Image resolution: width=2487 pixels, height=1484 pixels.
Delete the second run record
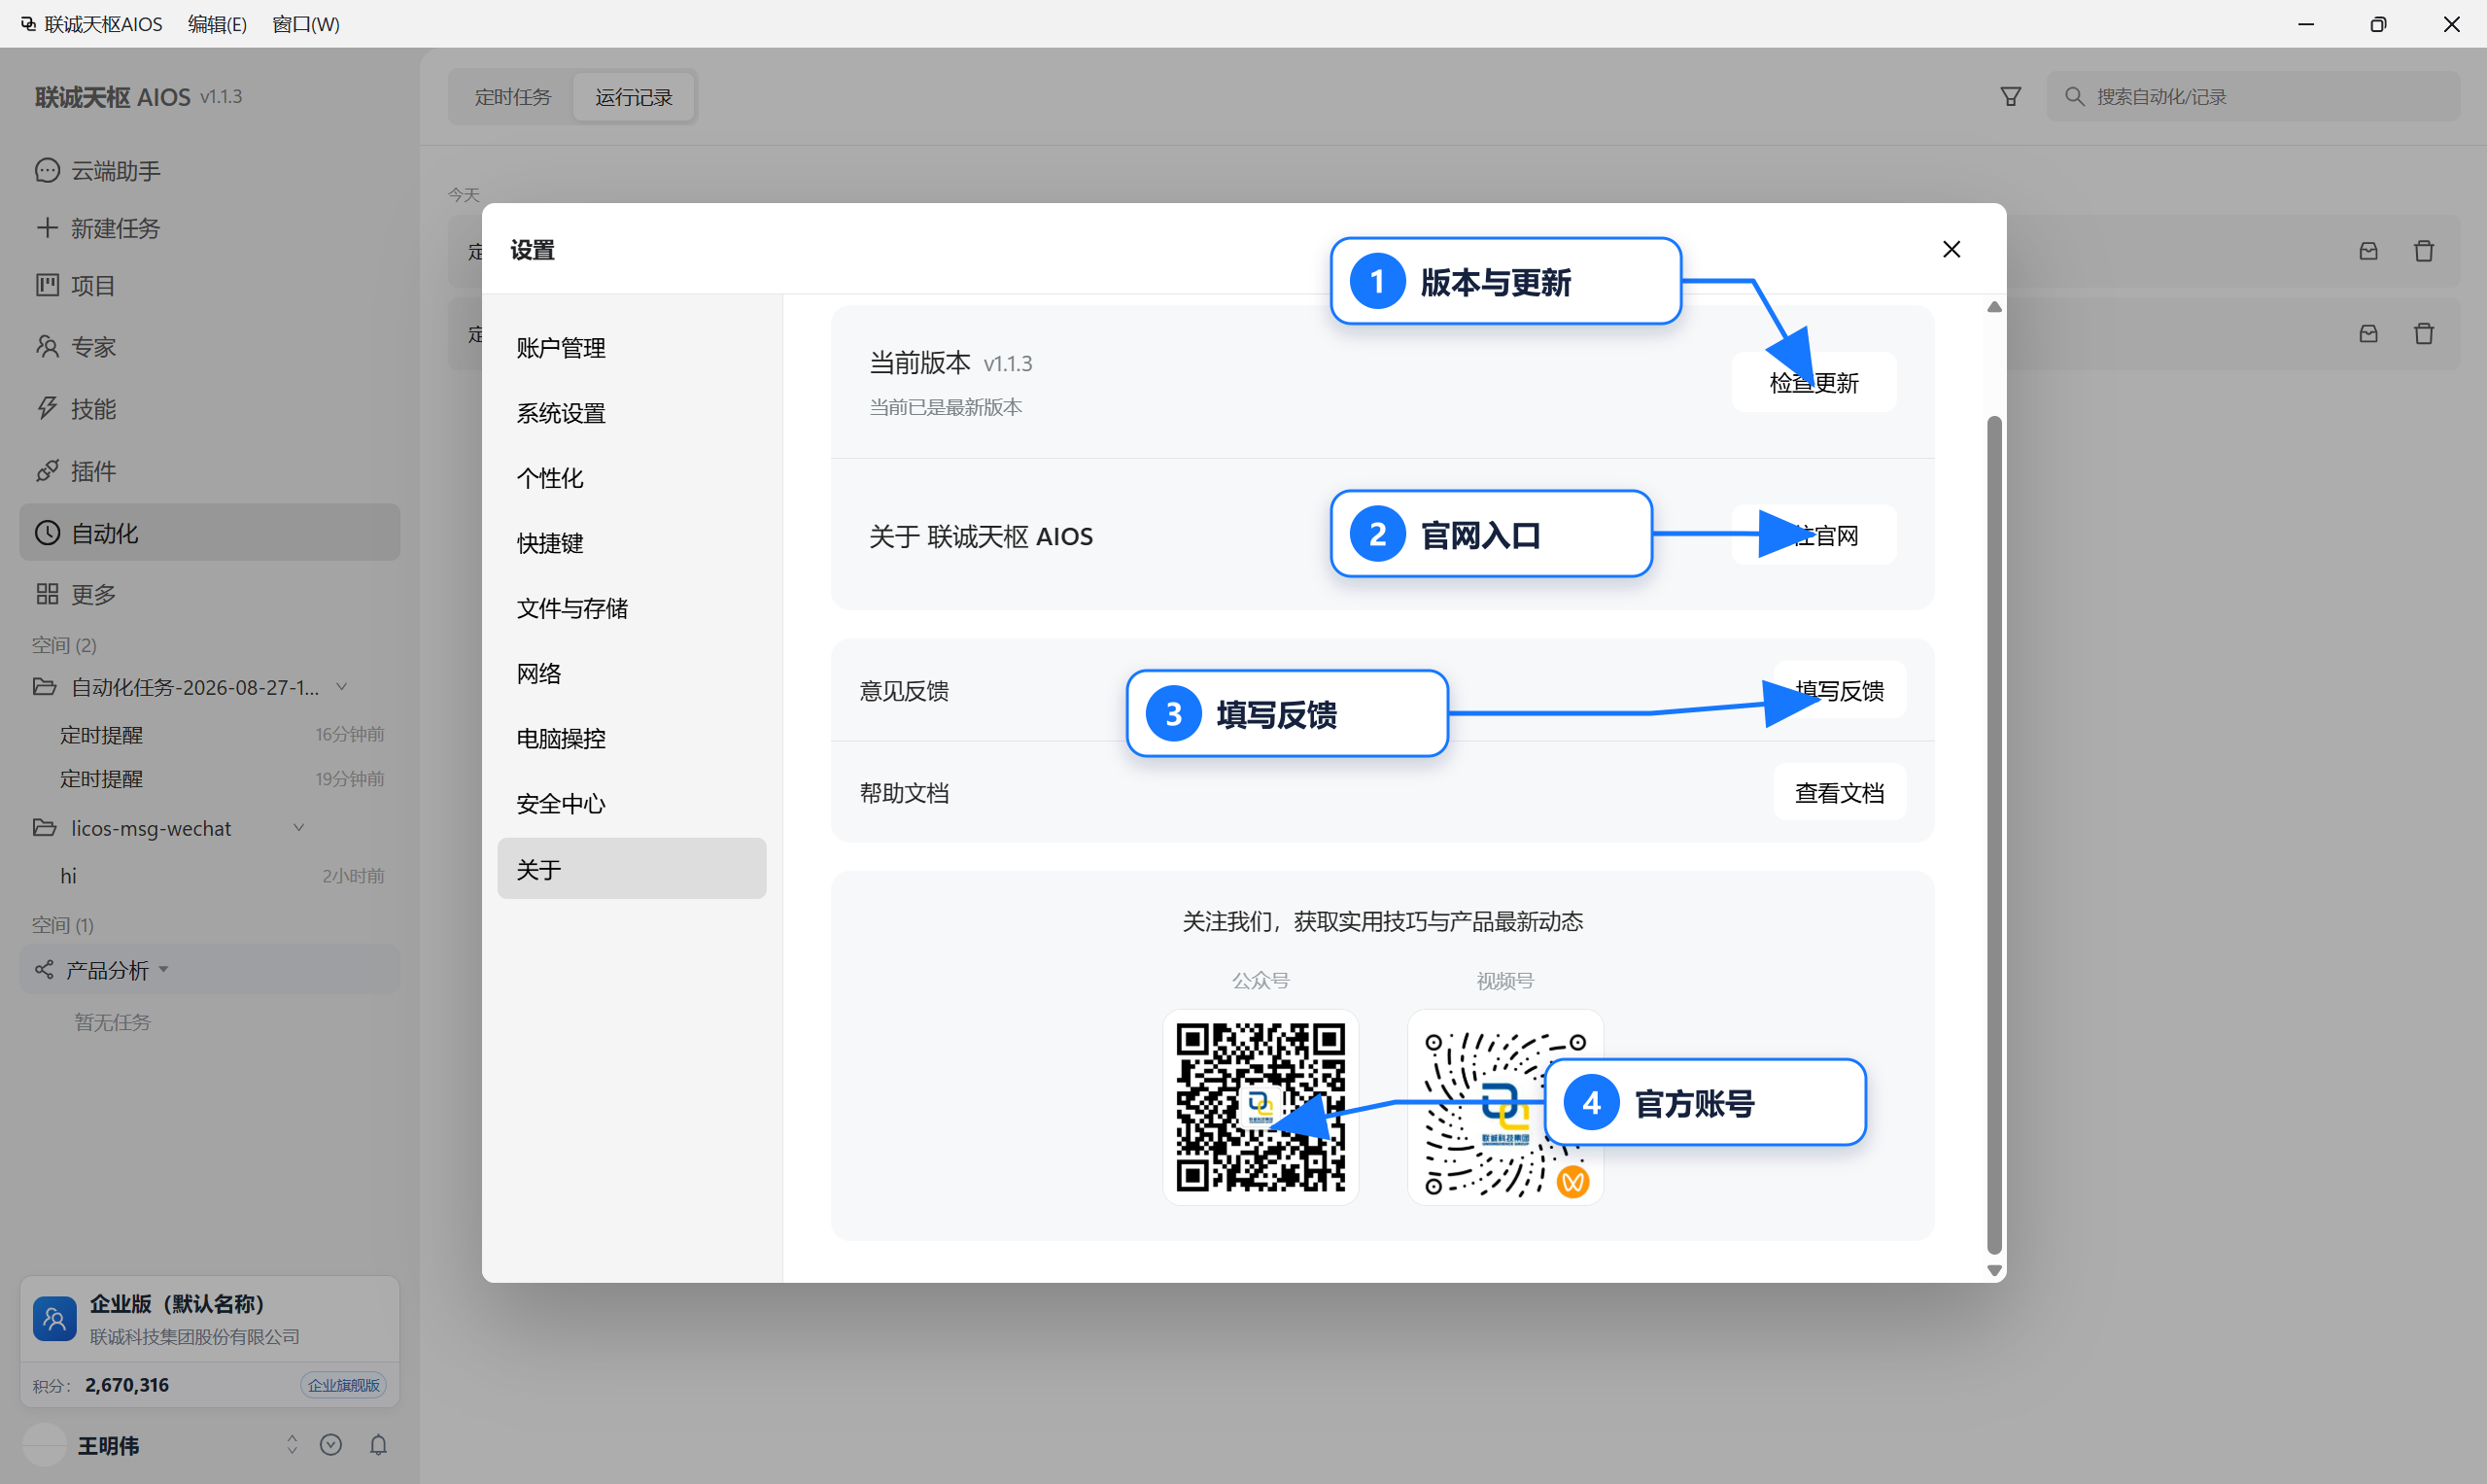tap(2424, 334)
